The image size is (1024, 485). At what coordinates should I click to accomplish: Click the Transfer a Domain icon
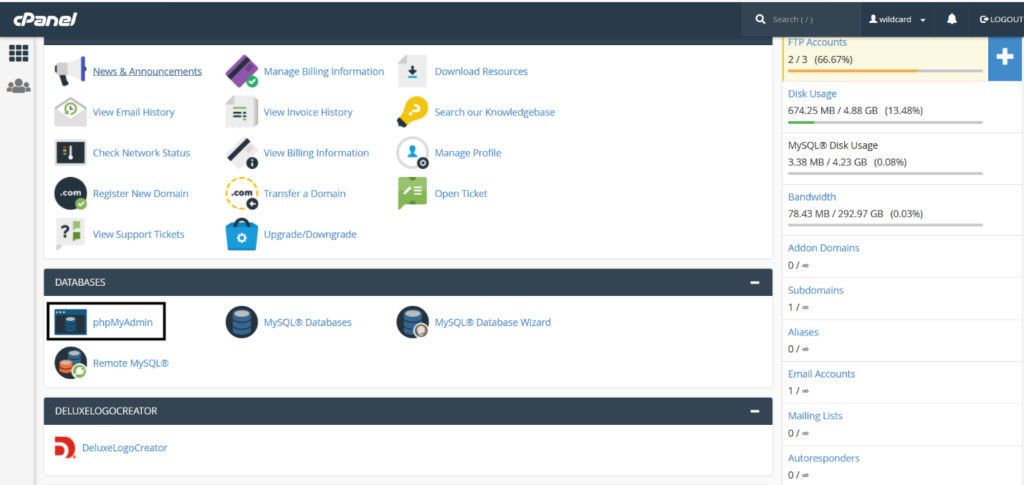(242, 194)
